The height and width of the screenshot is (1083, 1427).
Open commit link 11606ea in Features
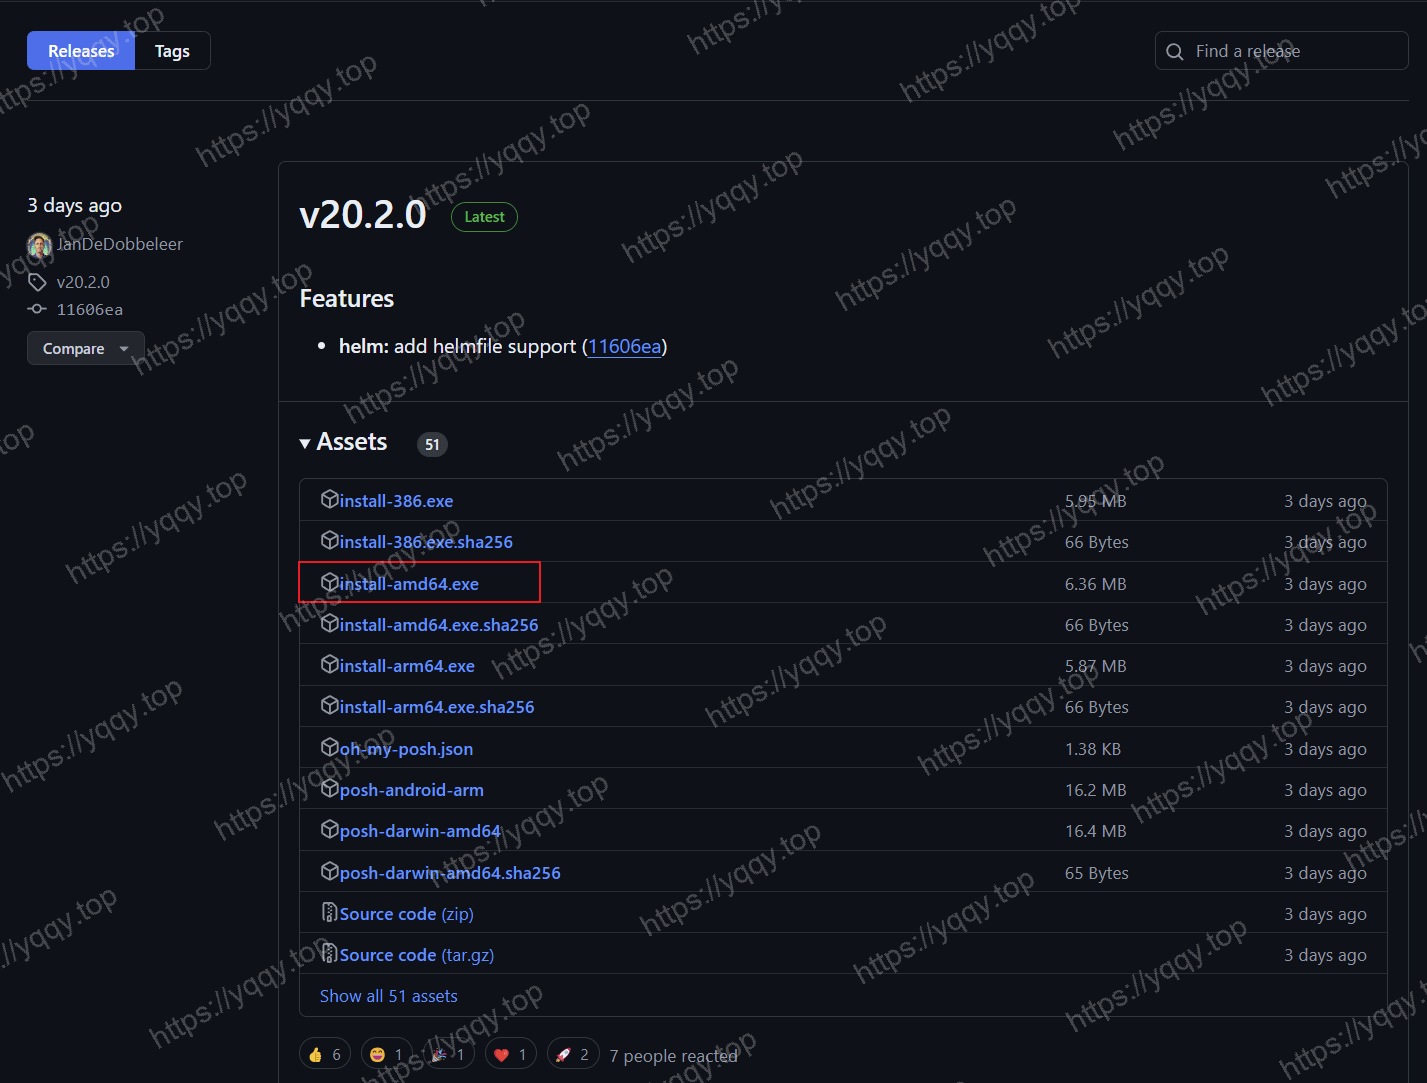[625, 346]
